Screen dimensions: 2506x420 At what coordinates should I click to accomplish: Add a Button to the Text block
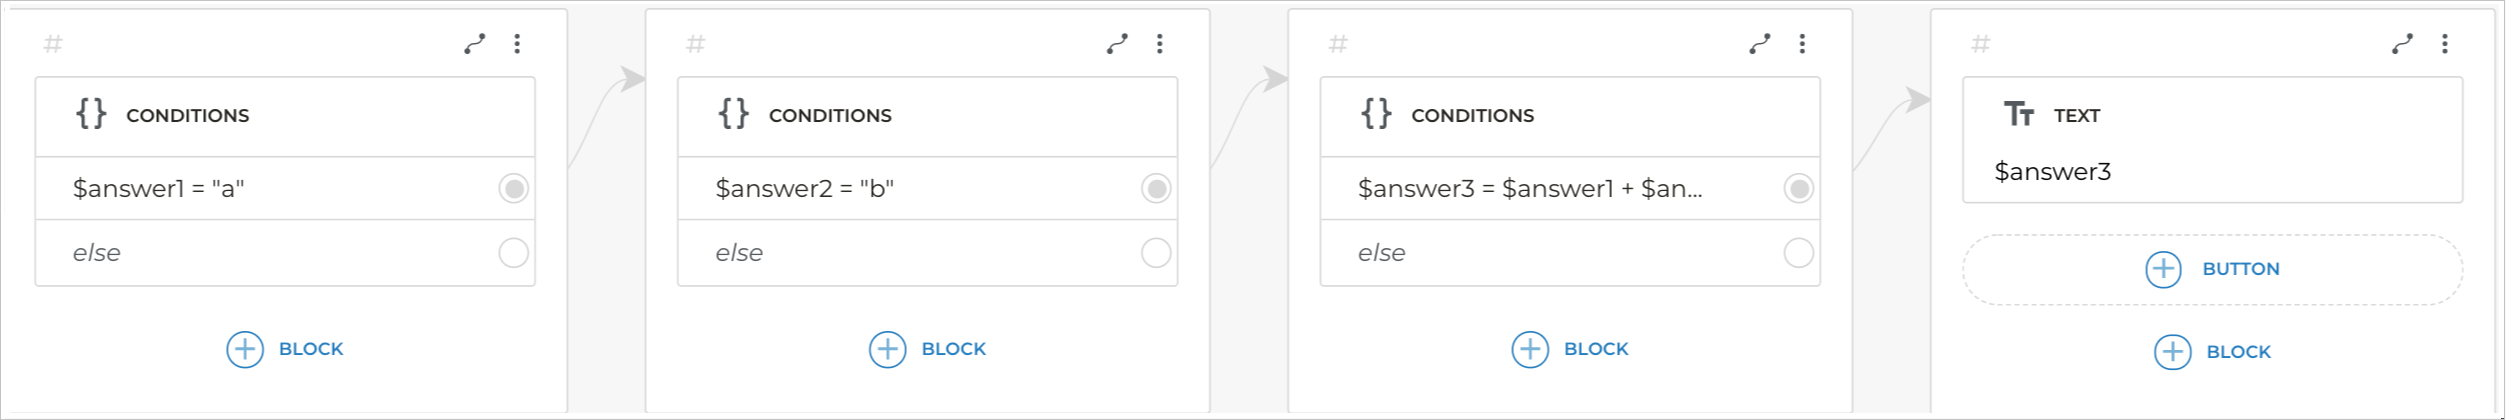(x=2212, y=269)
